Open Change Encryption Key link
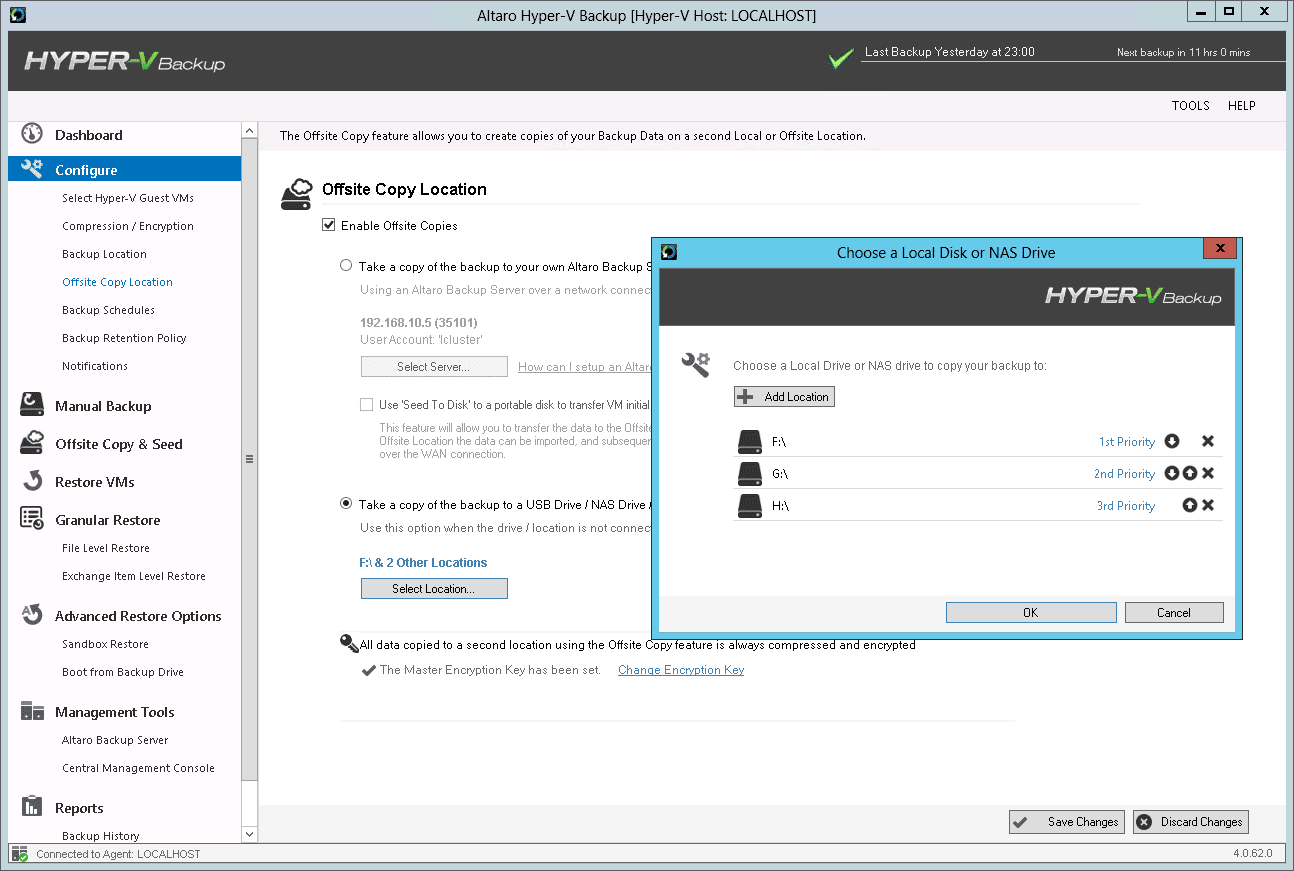This screenshot has height=871, width=1294. 681,670
